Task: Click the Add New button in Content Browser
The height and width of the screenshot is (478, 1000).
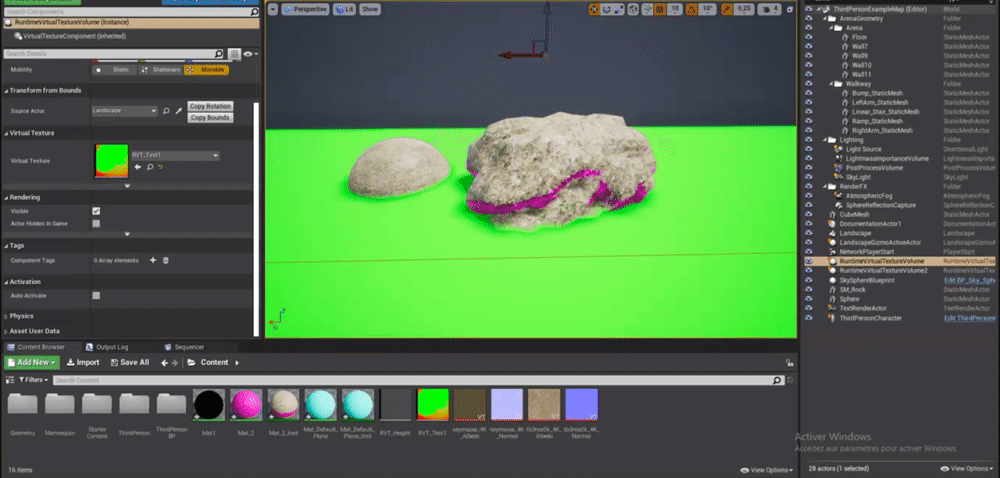Action: (x=30, y=362)
